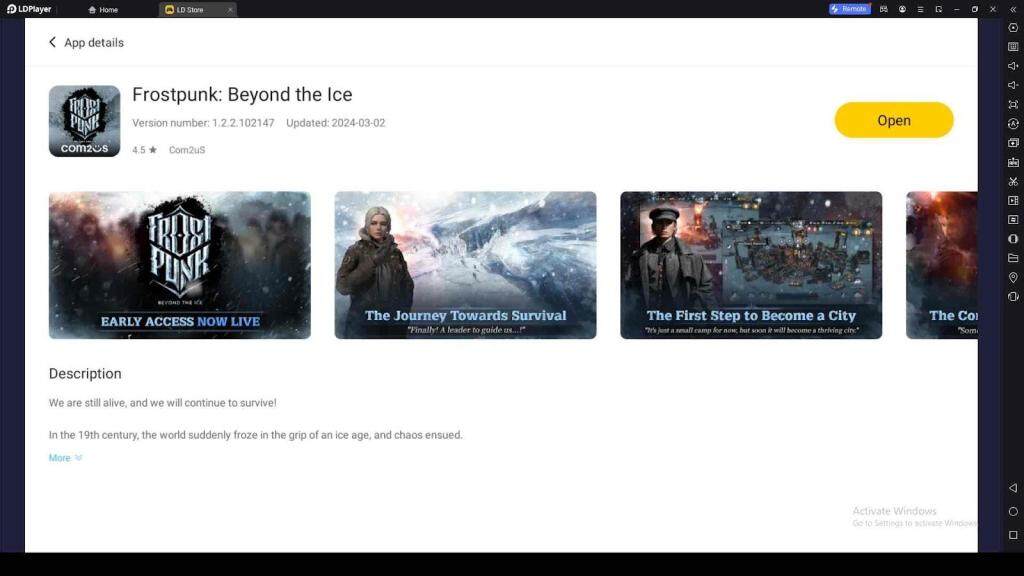This screenshot has height=576, width=1024.
Task: Click the blue Remote button
Action: point(850,9)
